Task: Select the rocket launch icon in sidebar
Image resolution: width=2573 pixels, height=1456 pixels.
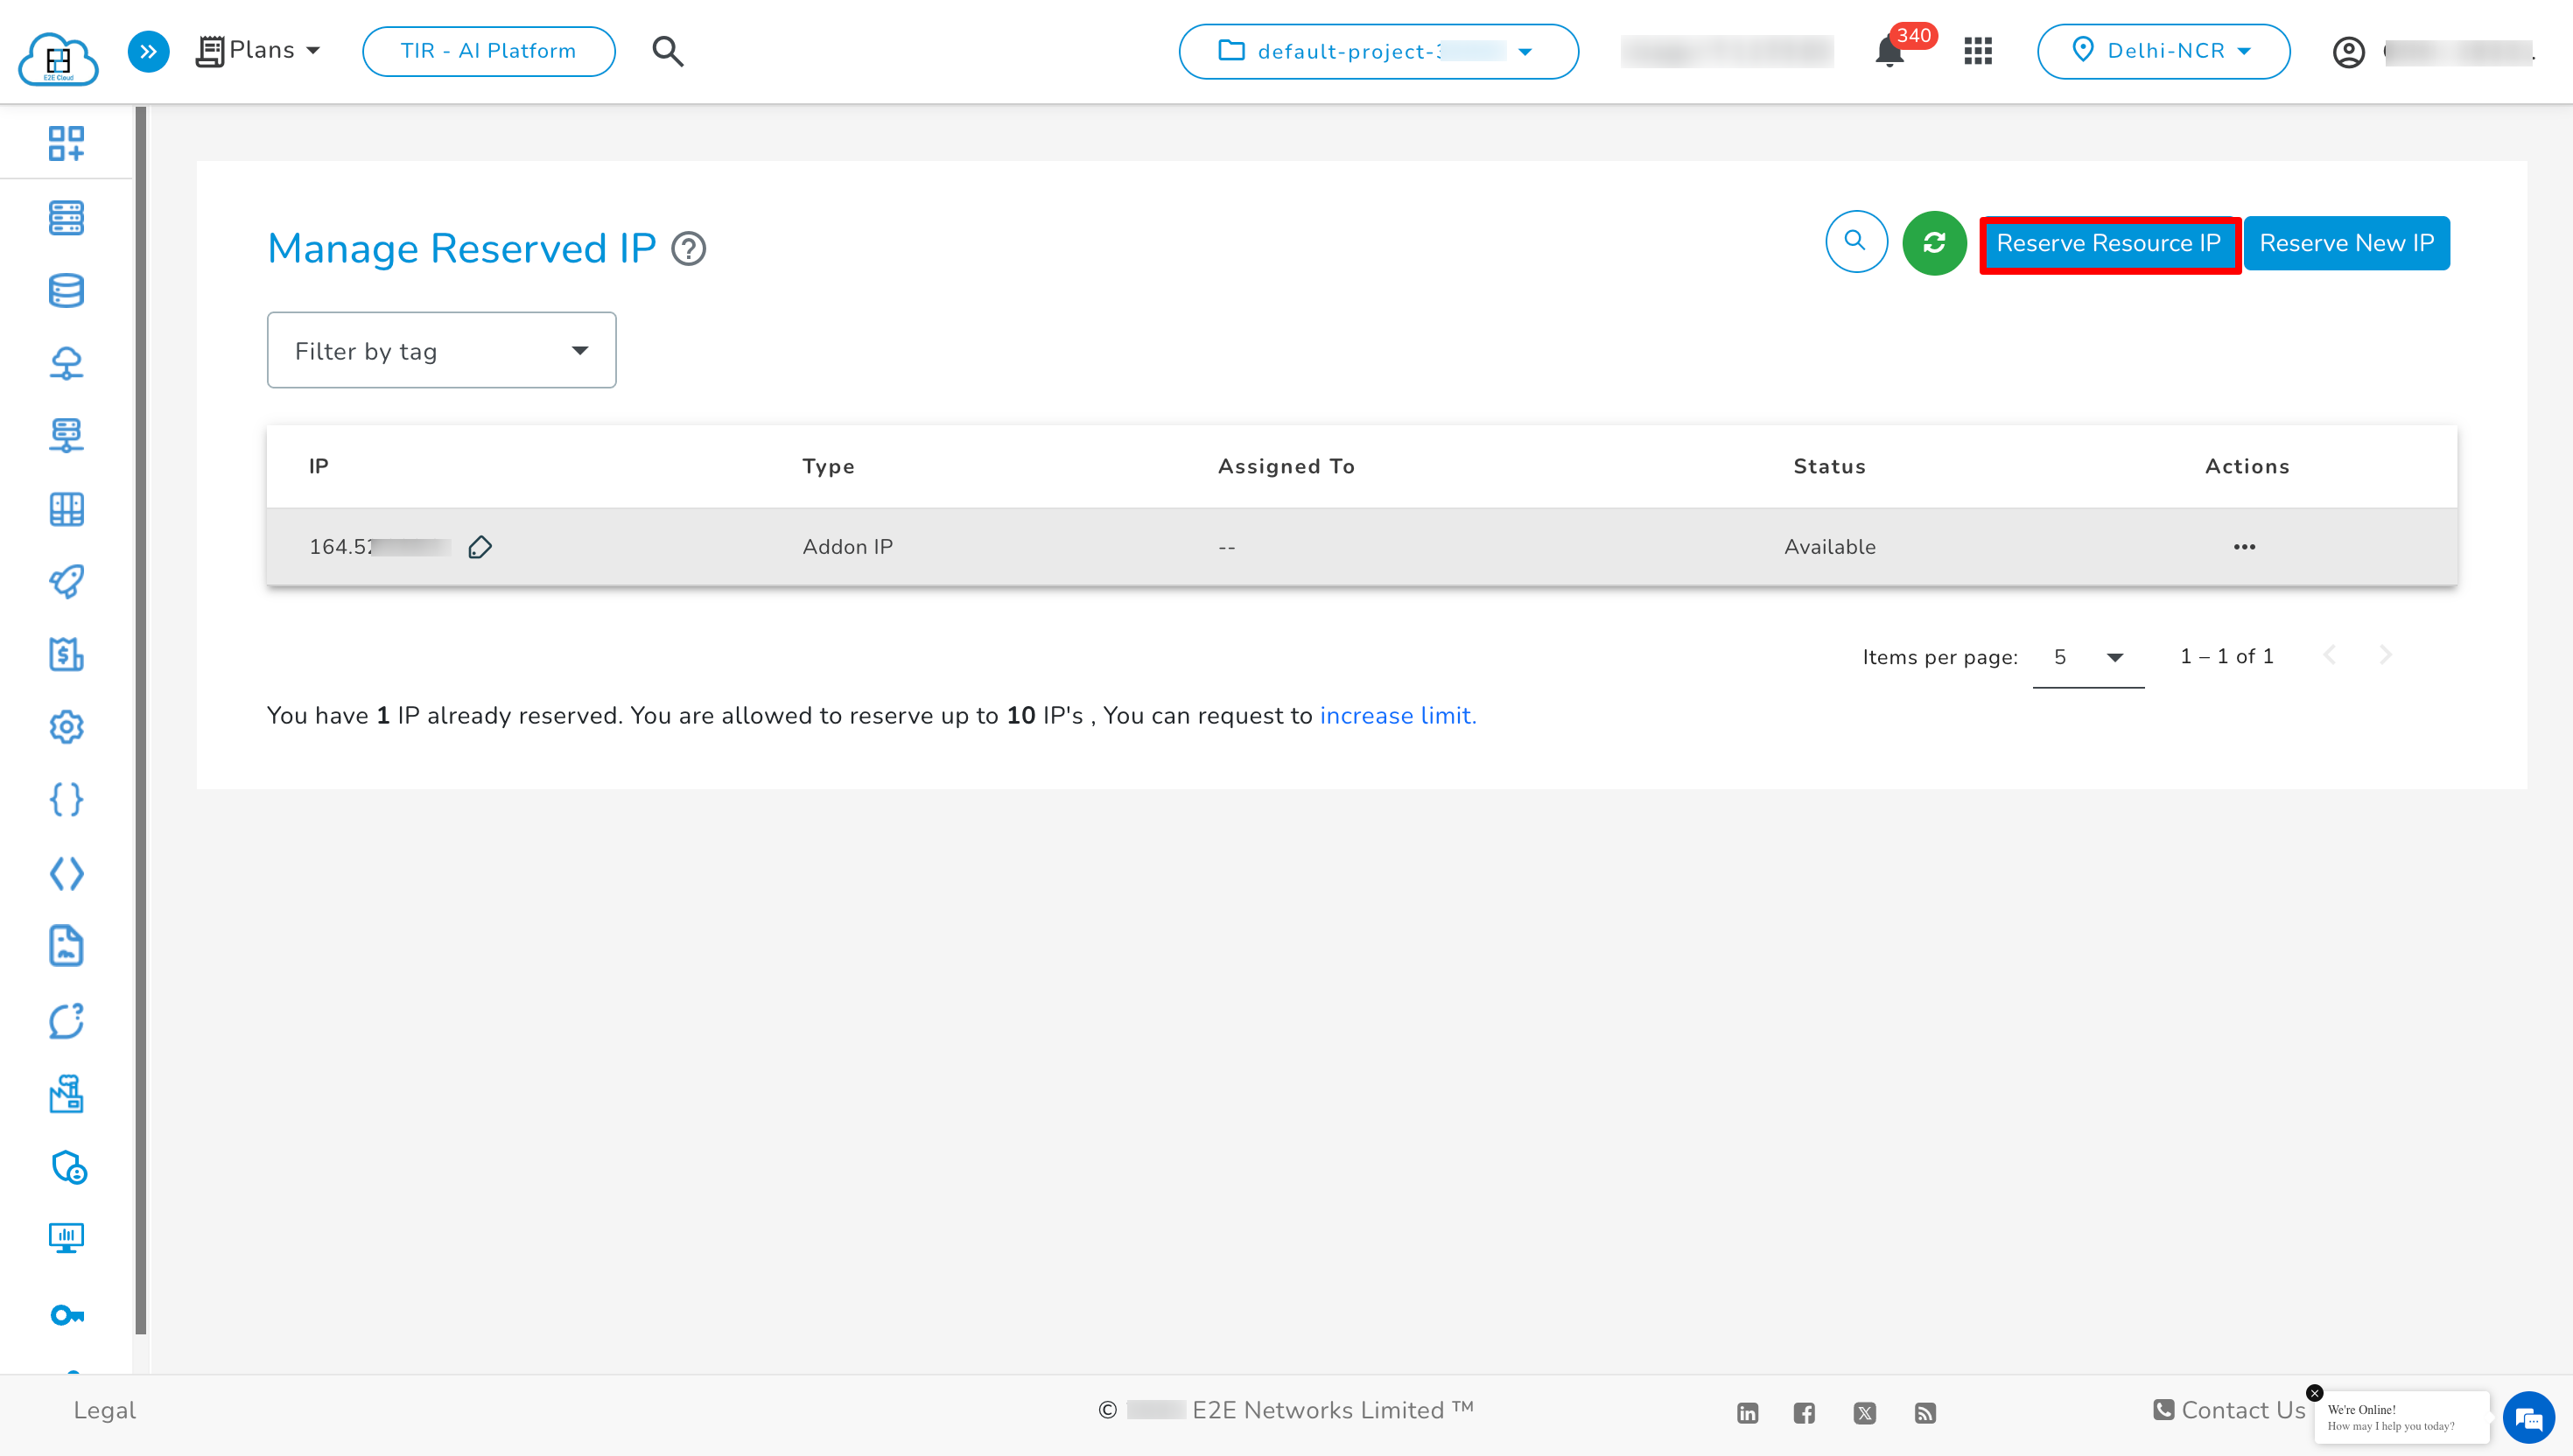Action: 66,581
